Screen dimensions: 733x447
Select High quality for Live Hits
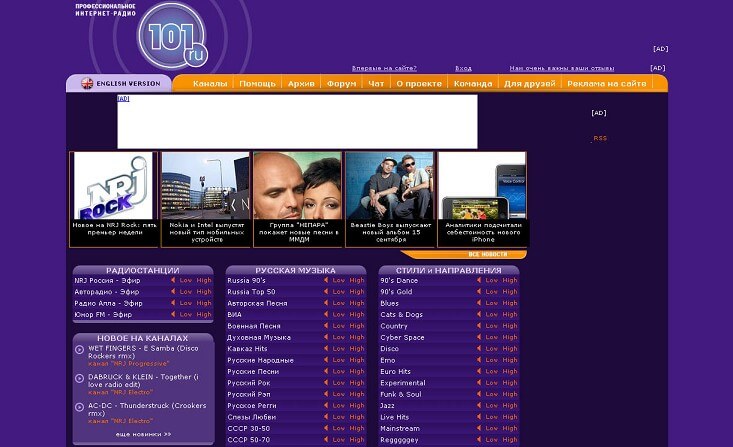click(x=510, y=417)
